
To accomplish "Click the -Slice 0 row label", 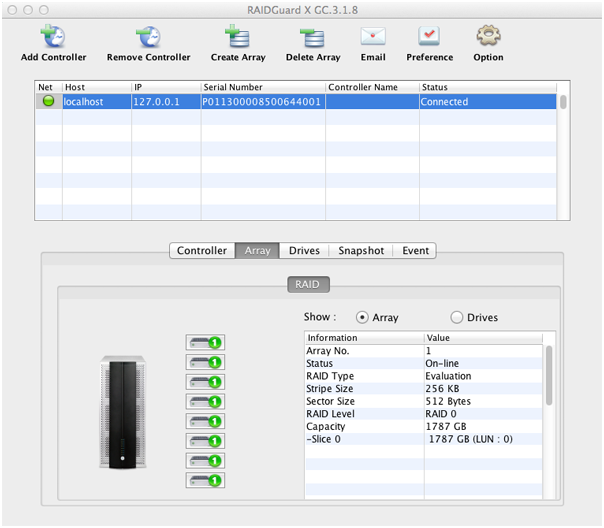I will coord(324,439).
